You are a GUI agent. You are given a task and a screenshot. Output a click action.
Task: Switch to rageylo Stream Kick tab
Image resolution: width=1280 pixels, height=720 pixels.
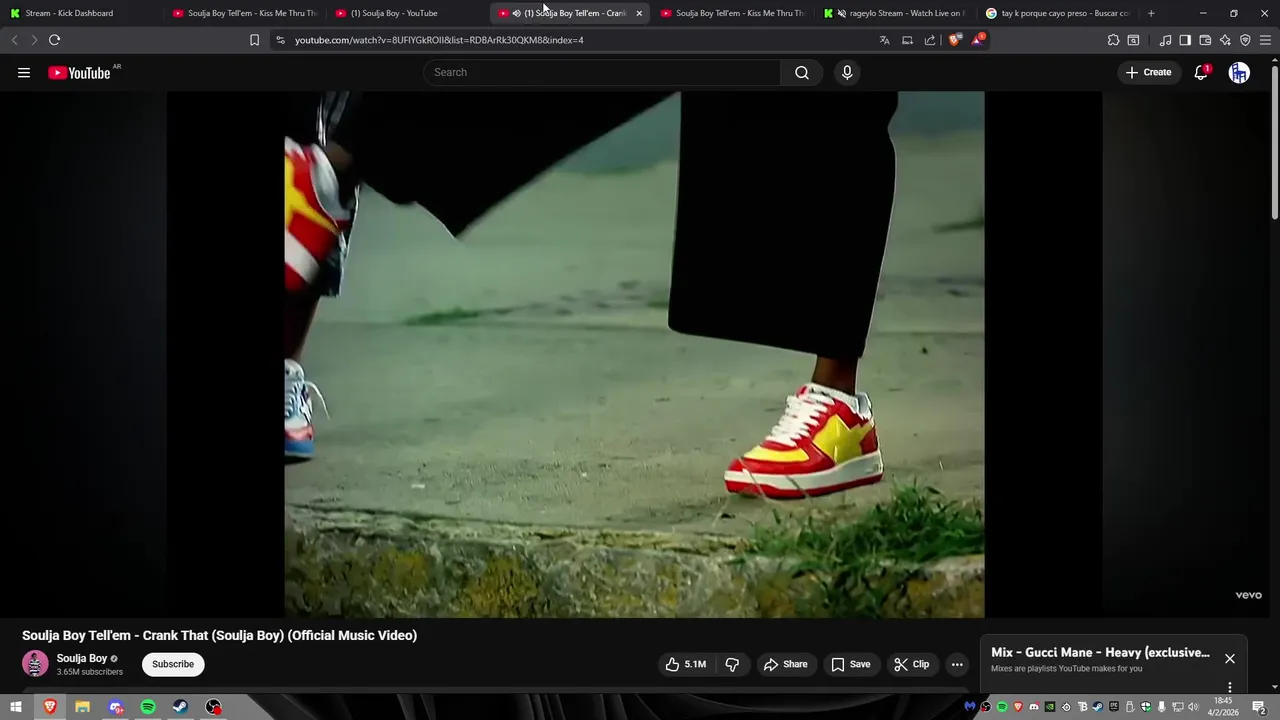(895, 13)
